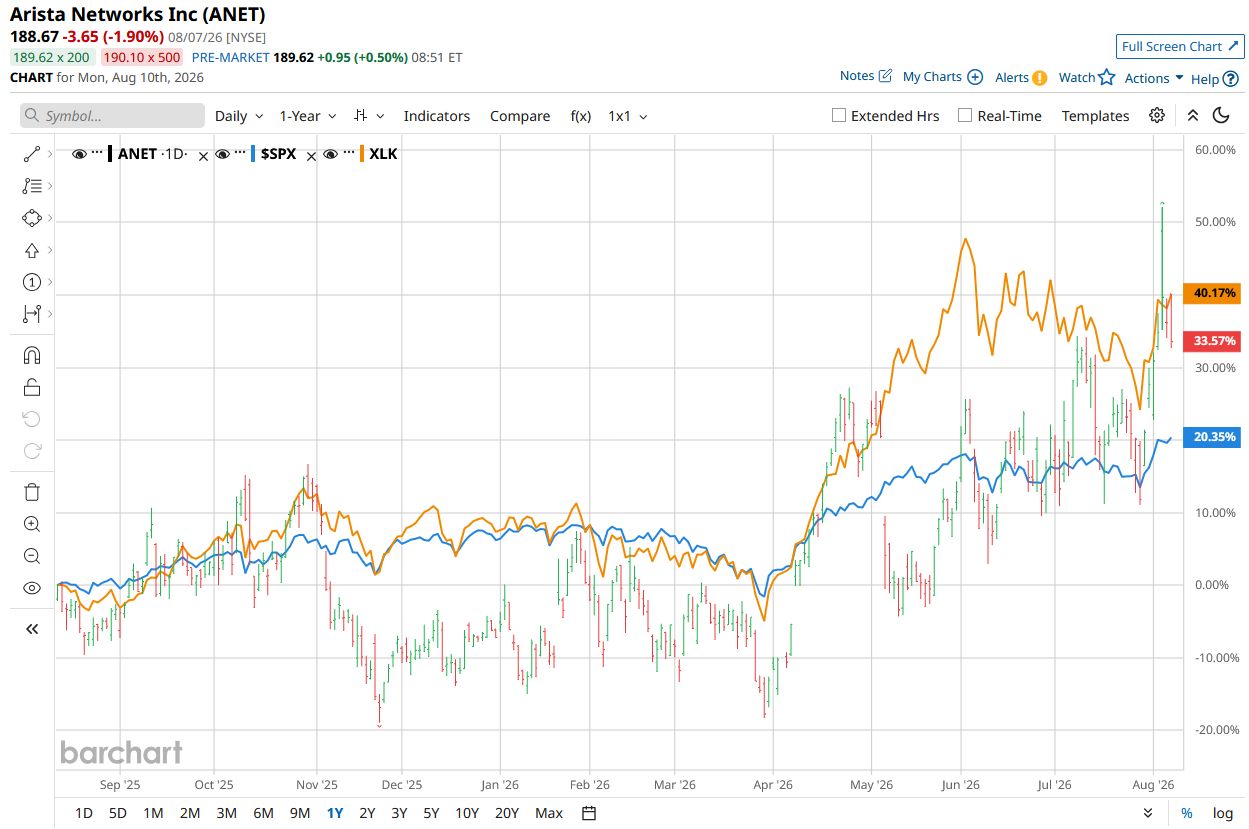Screen dimensions: 1249x829
Task: Switch to dark mode moon icon
Action: [1221, 115]
